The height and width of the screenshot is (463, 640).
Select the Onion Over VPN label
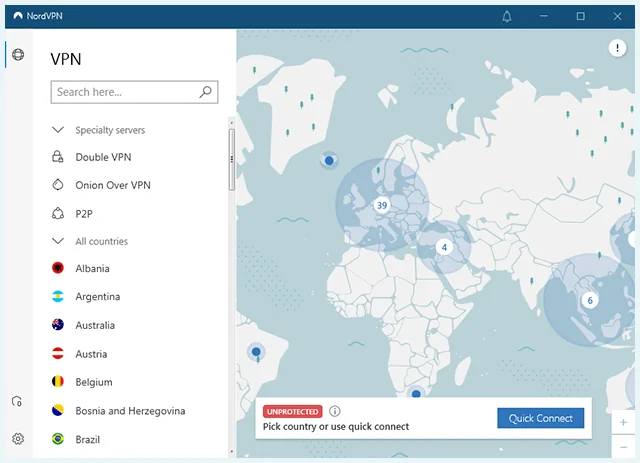113,185
